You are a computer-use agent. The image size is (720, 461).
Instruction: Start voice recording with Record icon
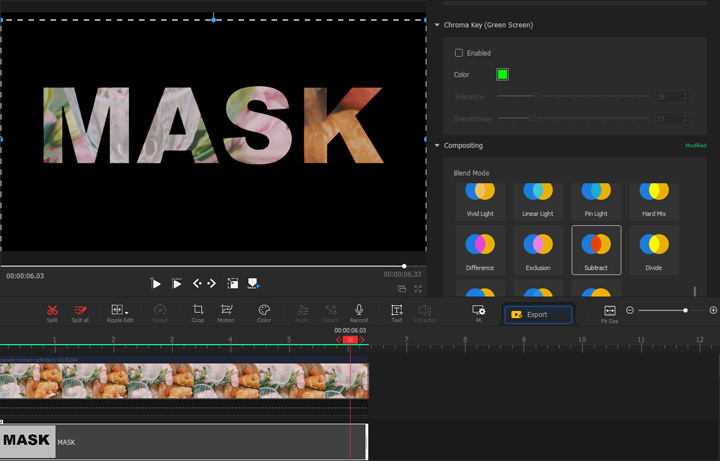tap(358, 311)
